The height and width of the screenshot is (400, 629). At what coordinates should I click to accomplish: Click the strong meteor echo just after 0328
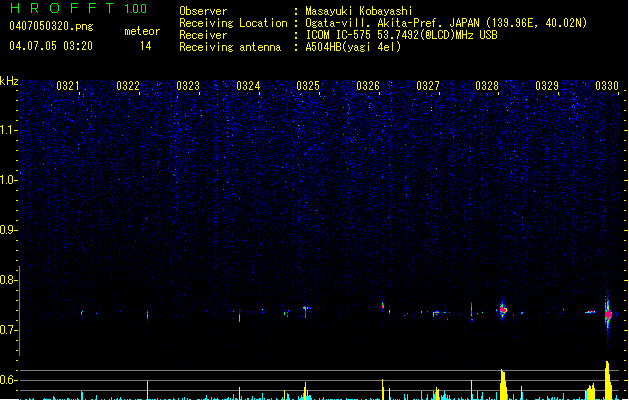click(x=503, y=310)
